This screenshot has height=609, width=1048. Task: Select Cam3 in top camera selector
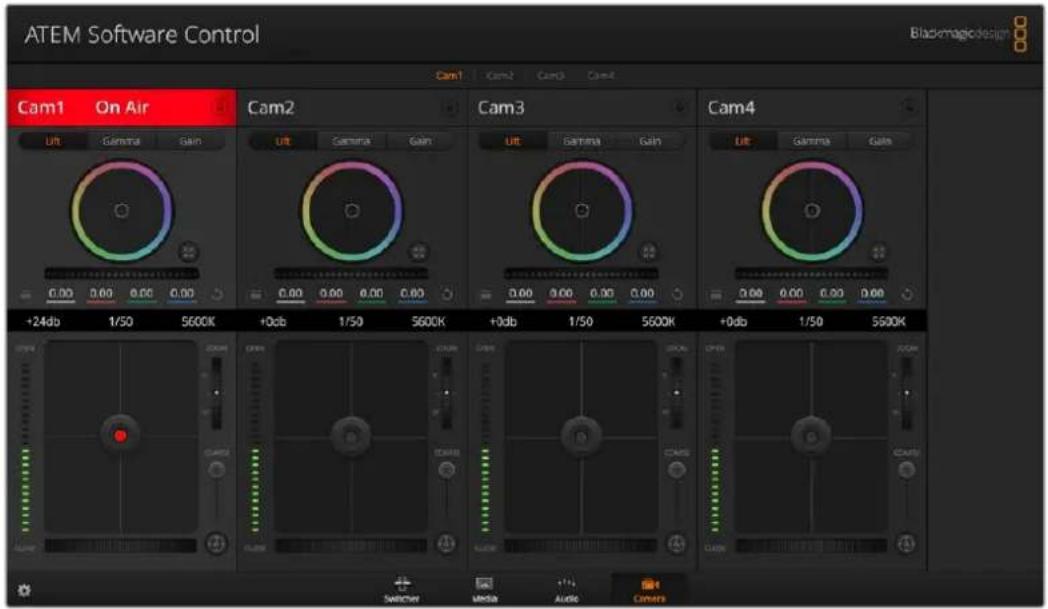551,76
